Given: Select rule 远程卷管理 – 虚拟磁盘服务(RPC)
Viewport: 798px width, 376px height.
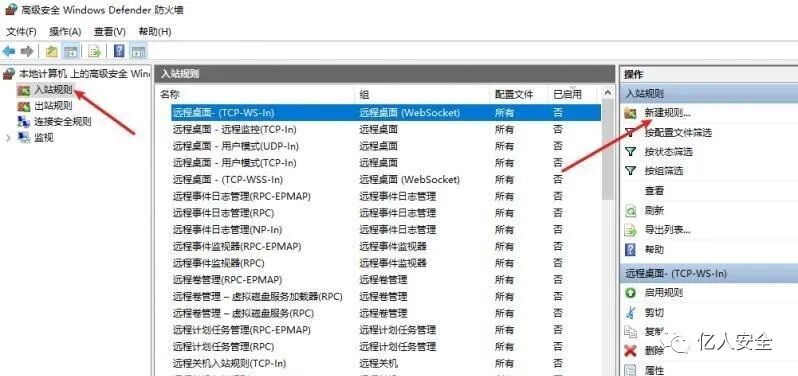Looking at the screenshot, I should [386, 313].
